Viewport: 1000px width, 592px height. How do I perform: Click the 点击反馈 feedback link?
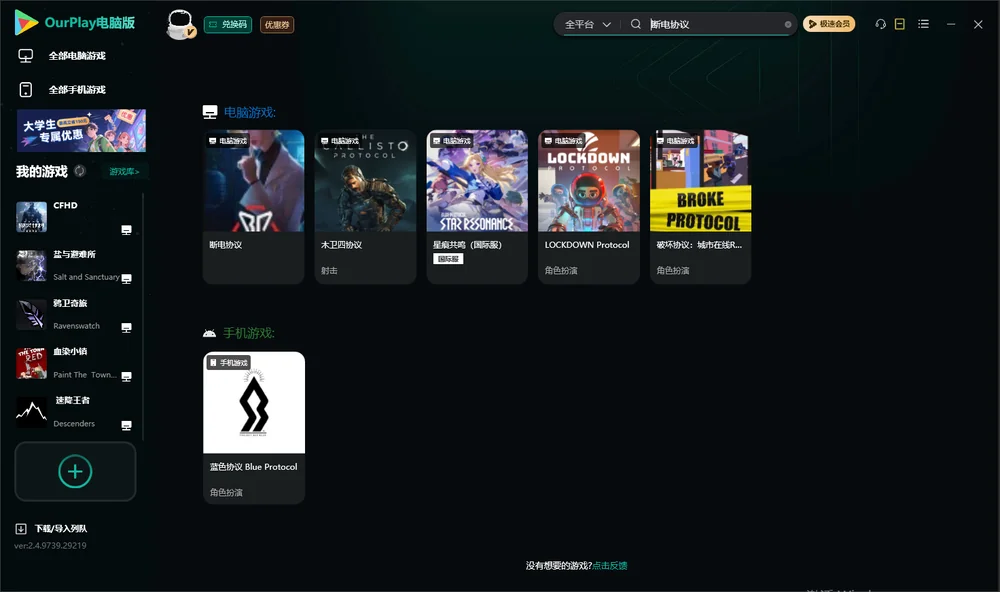(610, 566)
